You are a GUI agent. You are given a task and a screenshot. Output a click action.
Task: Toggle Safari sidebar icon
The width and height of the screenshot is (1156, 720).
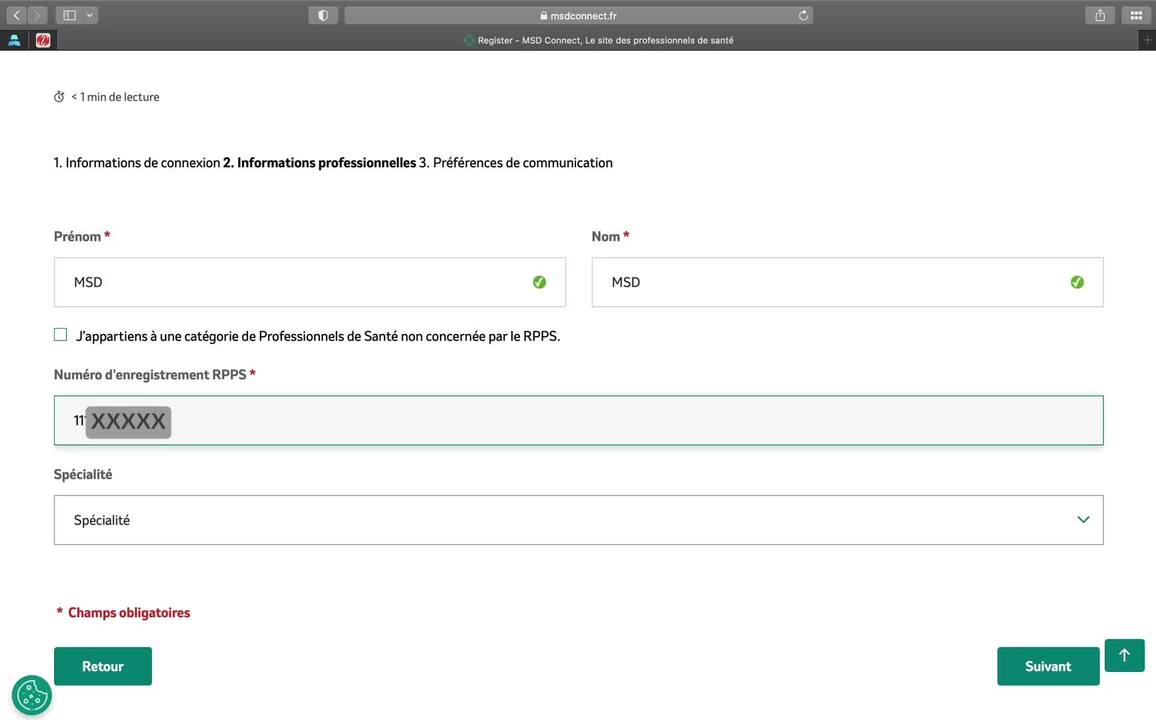(69, 15)
